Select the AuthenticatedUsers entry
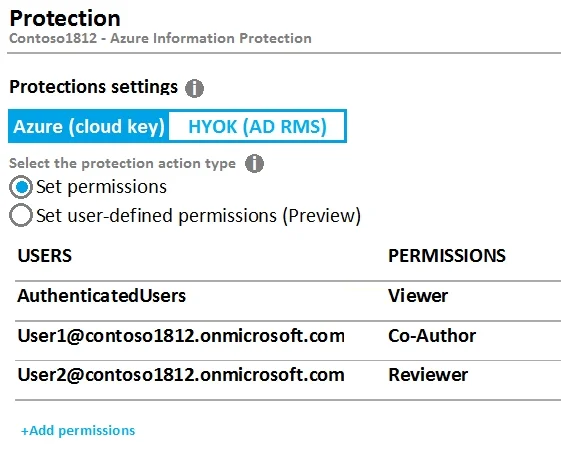561x449 pixels. [102, 296]
